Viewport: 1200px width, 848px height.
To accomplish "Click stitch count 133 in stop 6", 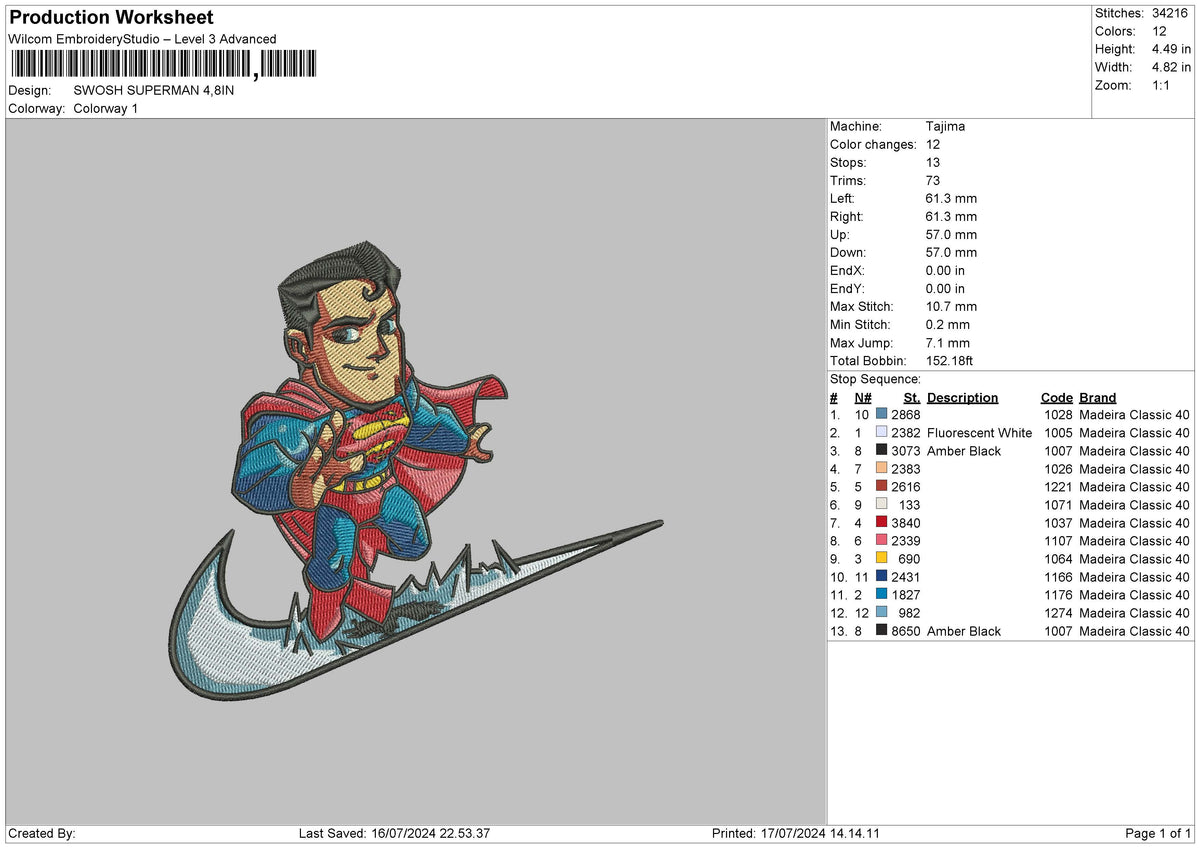I will 909,505.
